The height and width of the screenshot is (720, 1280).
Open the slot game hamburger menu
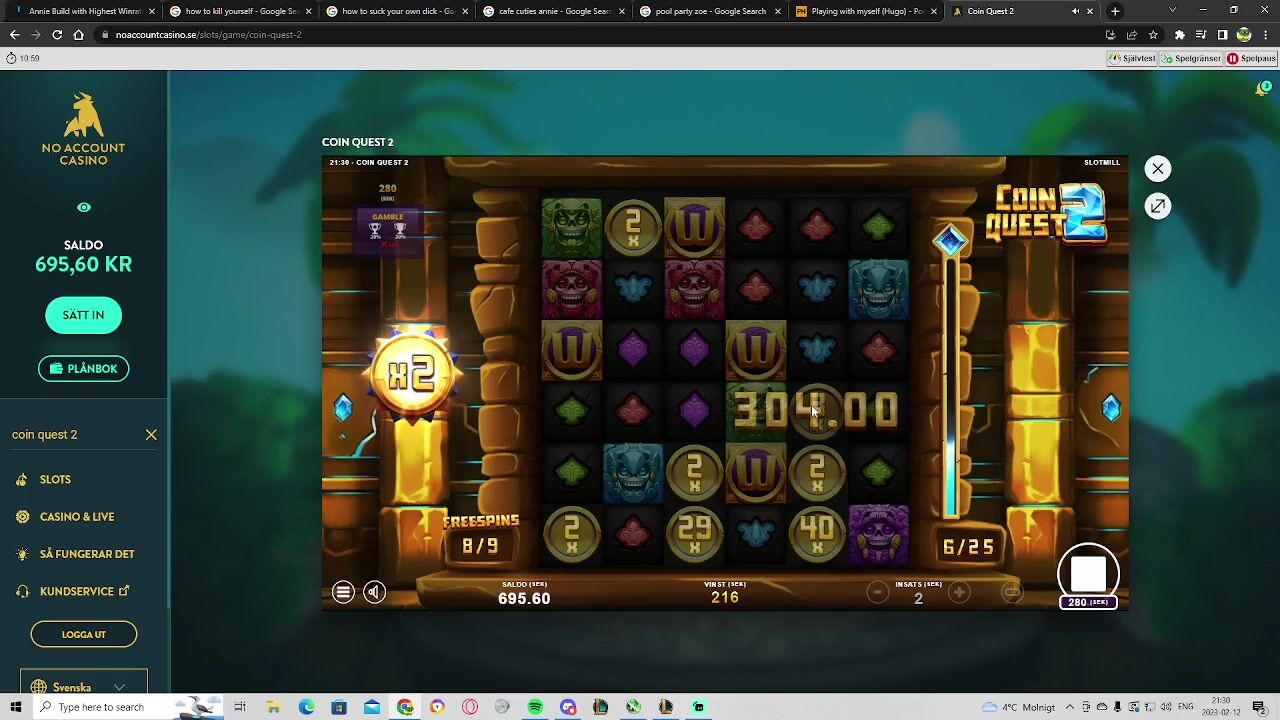(343, 592)
